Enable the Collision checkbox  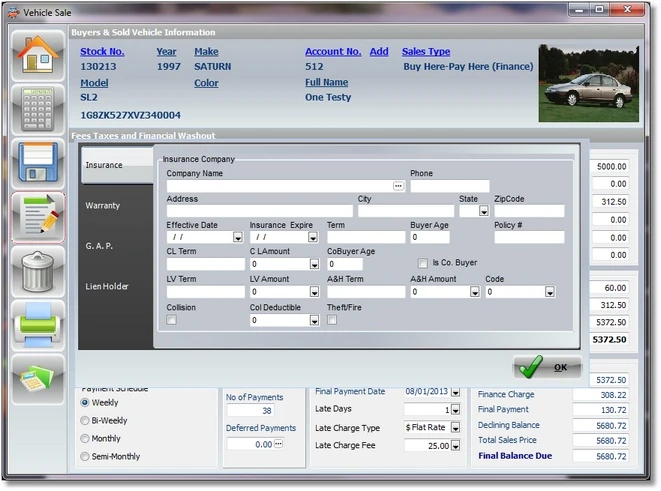point(172,320)
